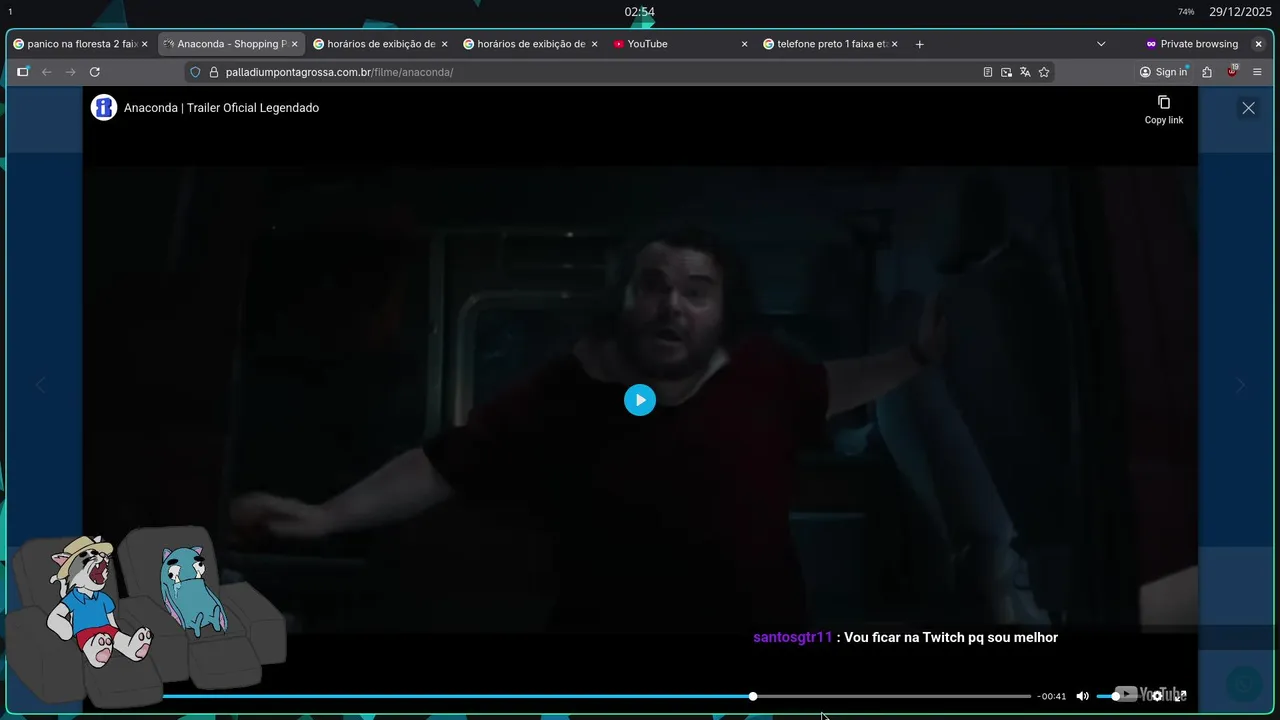Screen dimensions: 1280x720
Task: Sign in to browser account
Action: click(x=1163, y=72)
